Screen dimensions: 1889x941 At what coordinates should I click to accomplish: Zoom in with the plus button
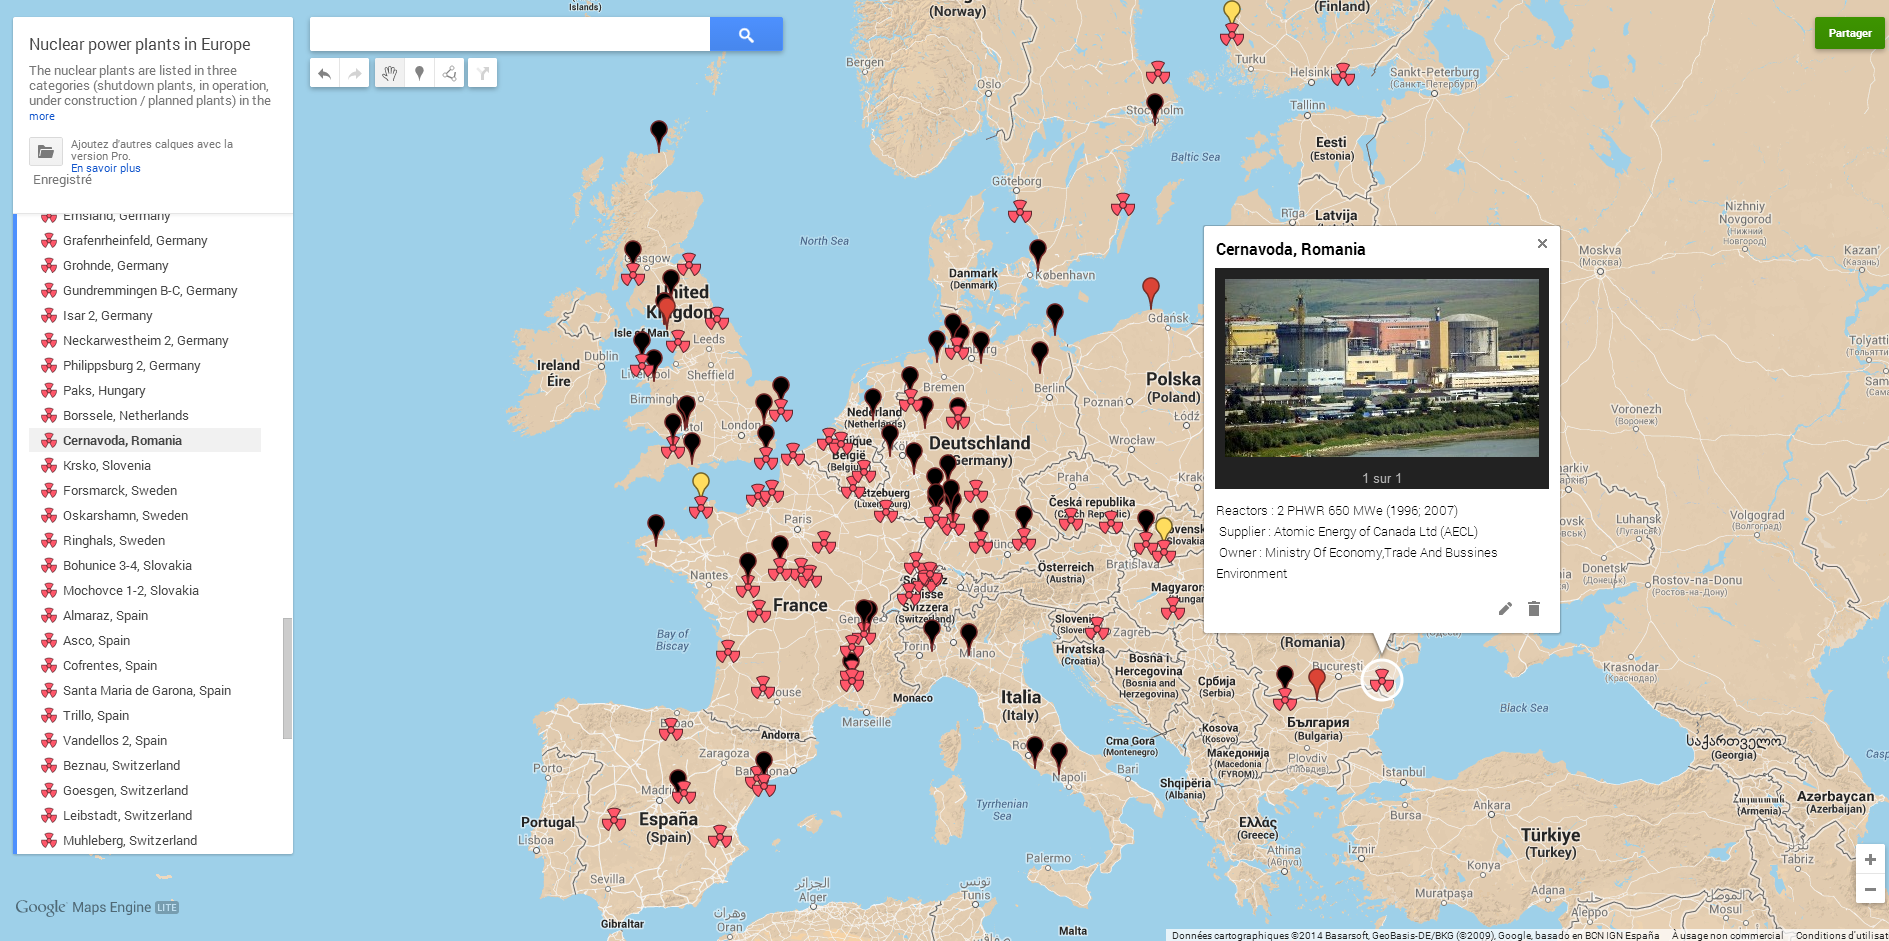[1870, 859]
